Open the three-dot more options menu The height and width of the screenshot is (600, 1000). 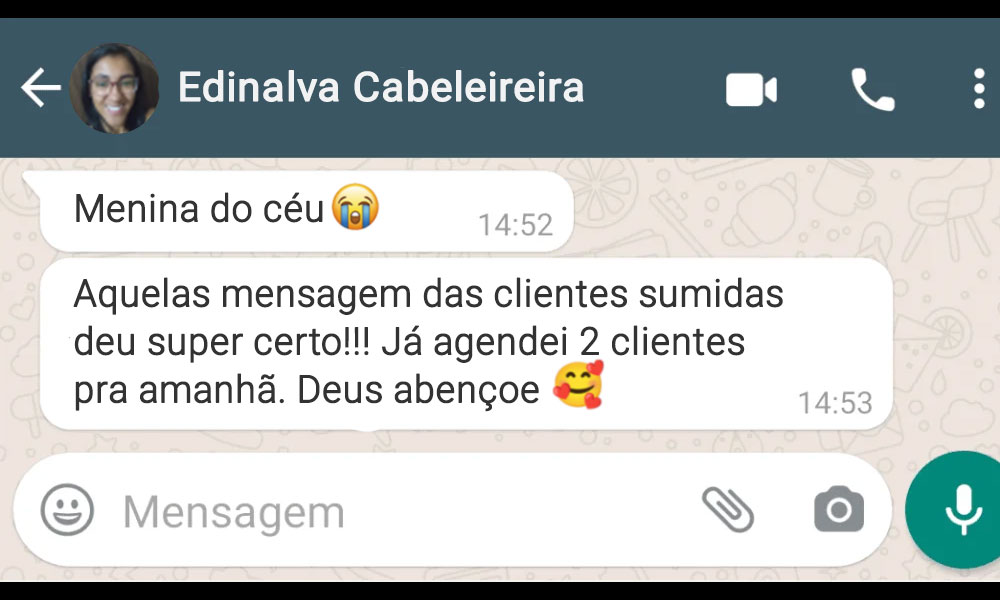coord(979,89)
